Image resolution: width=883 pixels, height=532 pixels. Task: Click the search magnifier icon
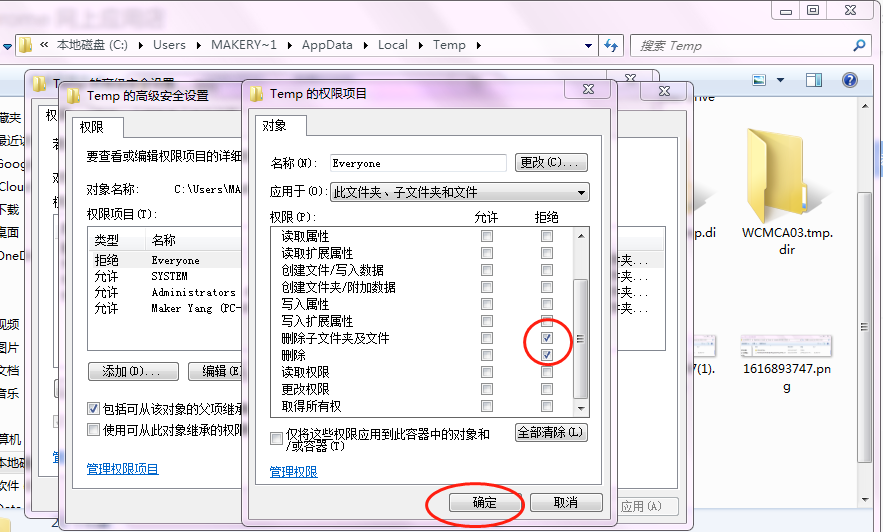[x=858, y=45]
